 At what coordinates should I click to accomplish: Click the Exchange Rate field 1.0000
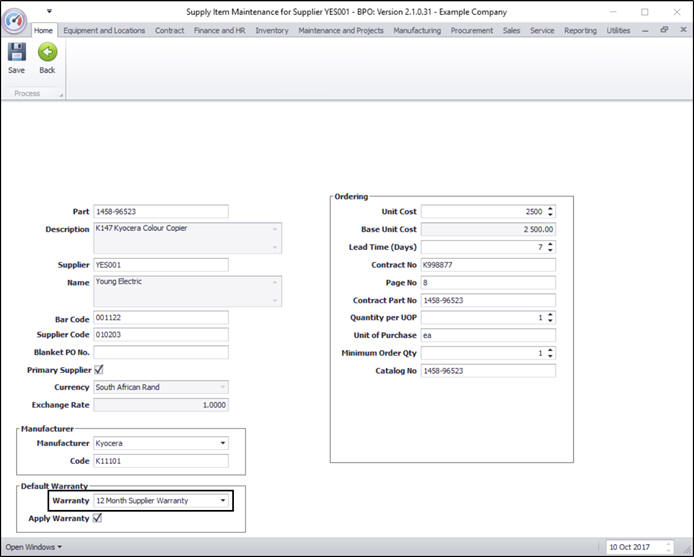pos(161,405)
